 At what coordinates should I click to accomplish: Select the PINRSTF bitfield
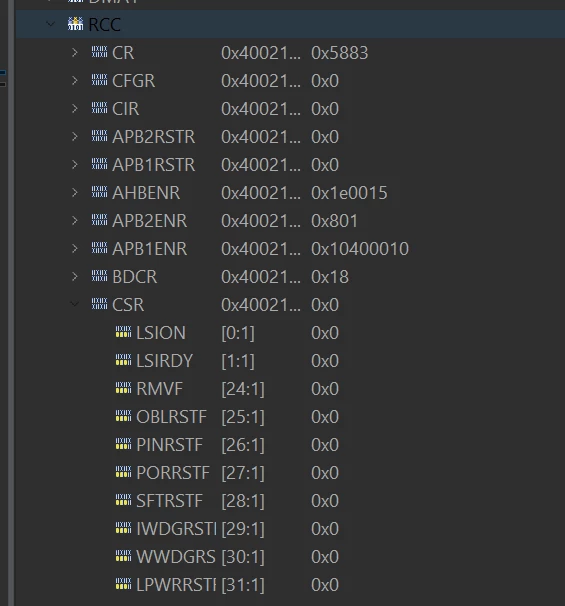pos(290,444)
